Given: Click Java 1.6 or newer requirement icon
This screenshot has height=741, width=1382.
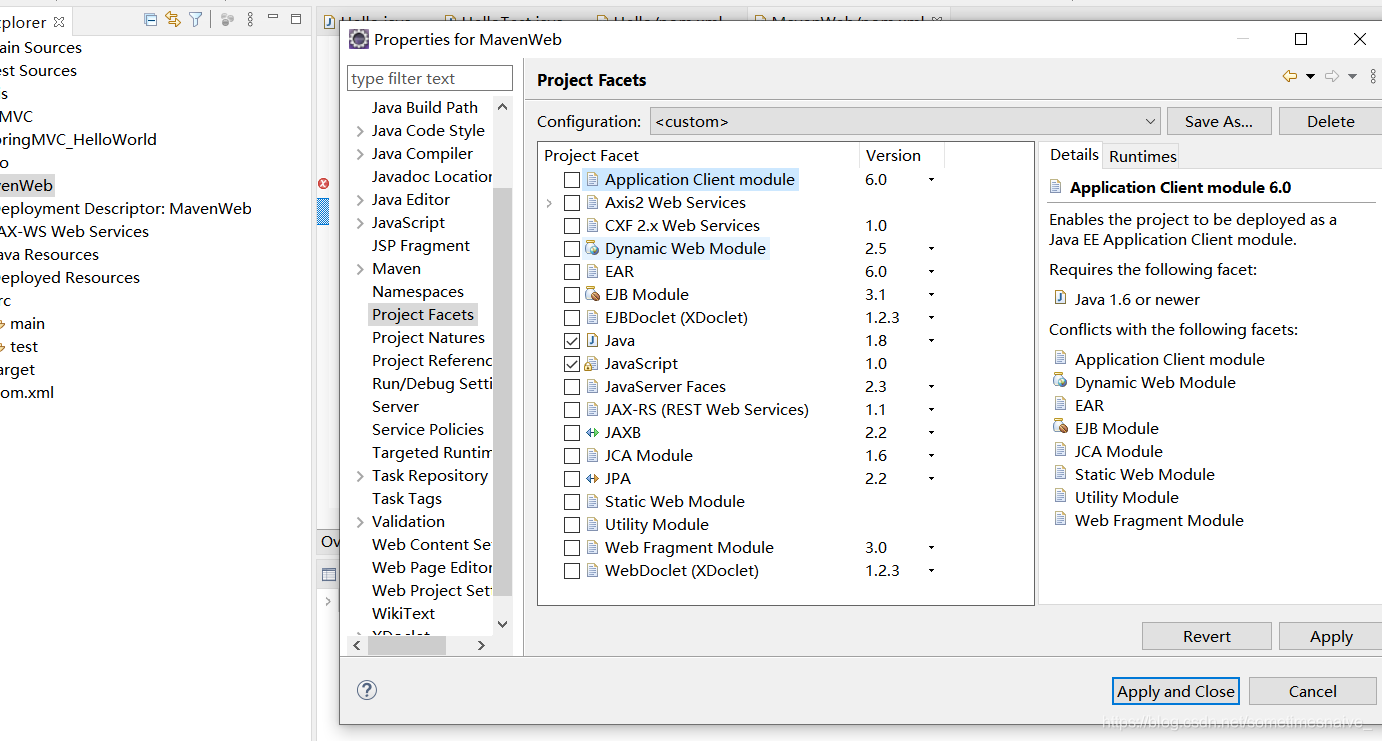Looking at the screenshot, I should click(1060, 298).
